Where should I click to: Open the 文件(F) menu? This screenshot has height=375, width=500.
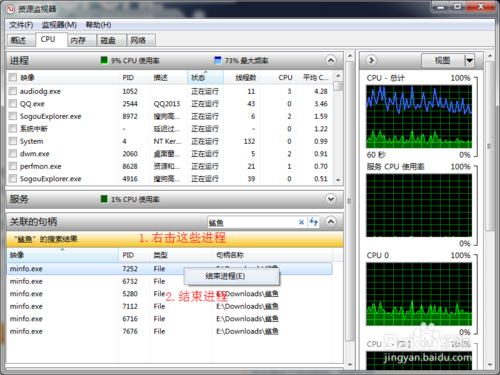pyautogui.click(x=21, y=25)
